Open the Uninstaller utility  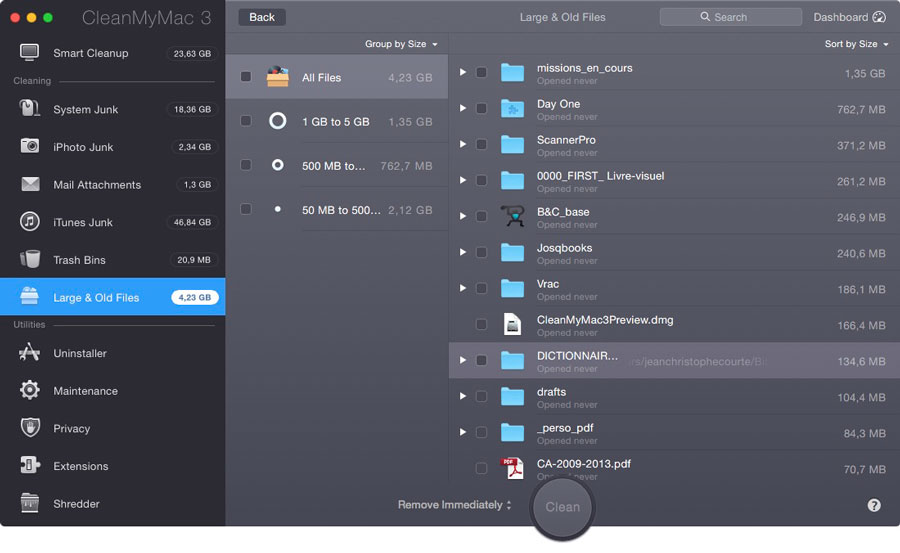[112, 353]
